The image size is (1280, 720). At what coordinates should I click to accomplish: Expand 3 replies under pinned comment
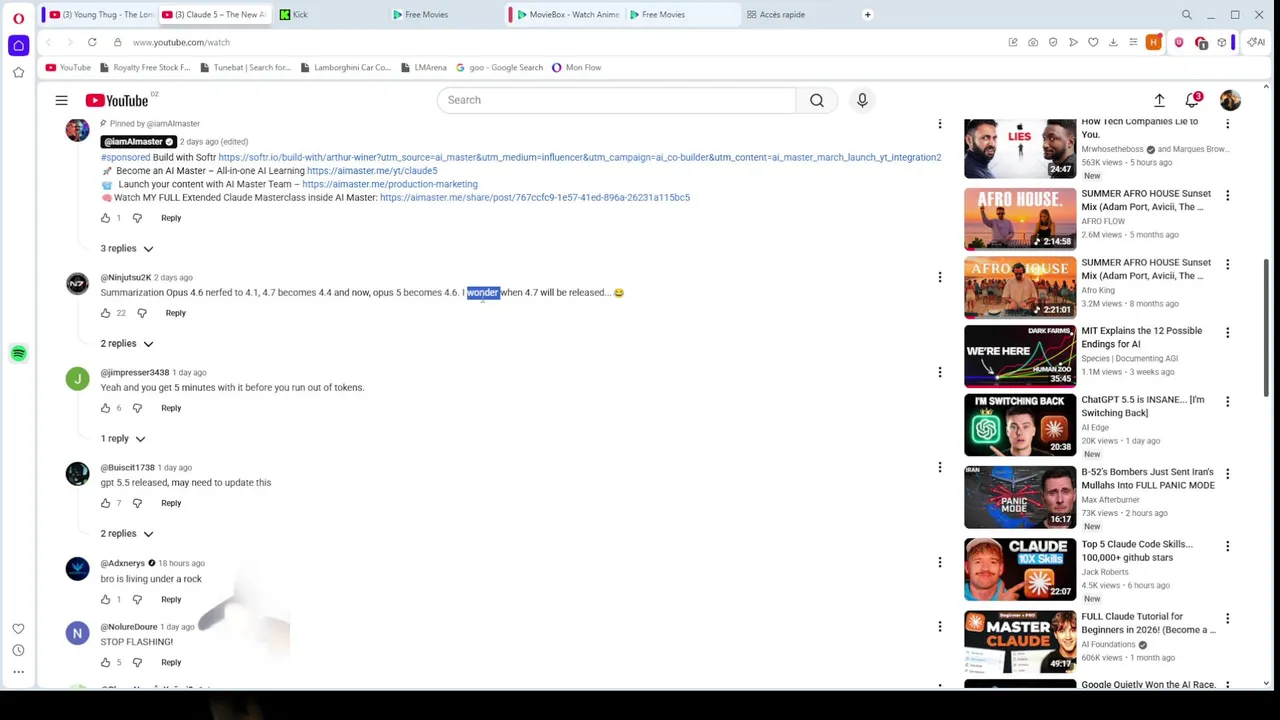point(127,248)
